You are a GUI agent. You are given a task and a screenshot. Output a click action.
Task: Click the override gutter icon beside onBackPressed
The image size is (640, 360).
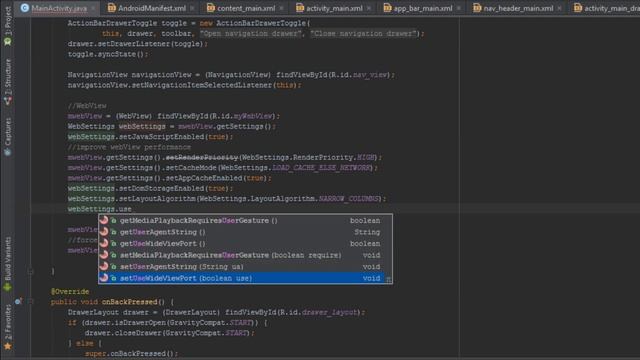pos(18,302)
